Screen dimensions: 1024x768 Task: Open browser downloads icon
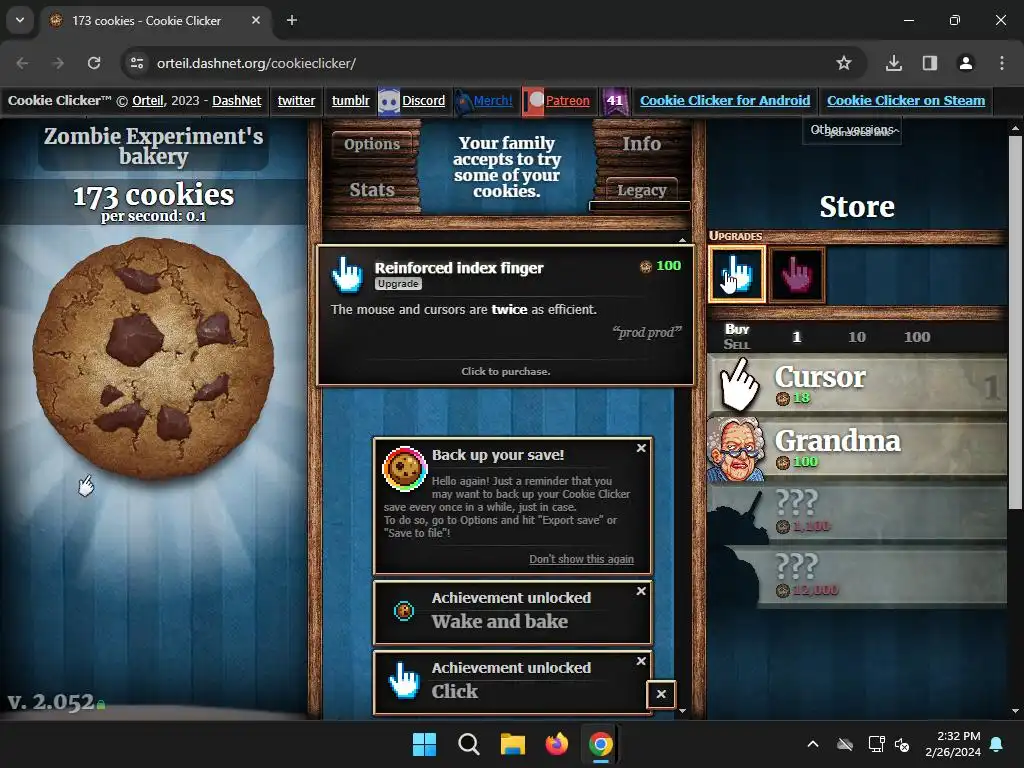(893, 63)
